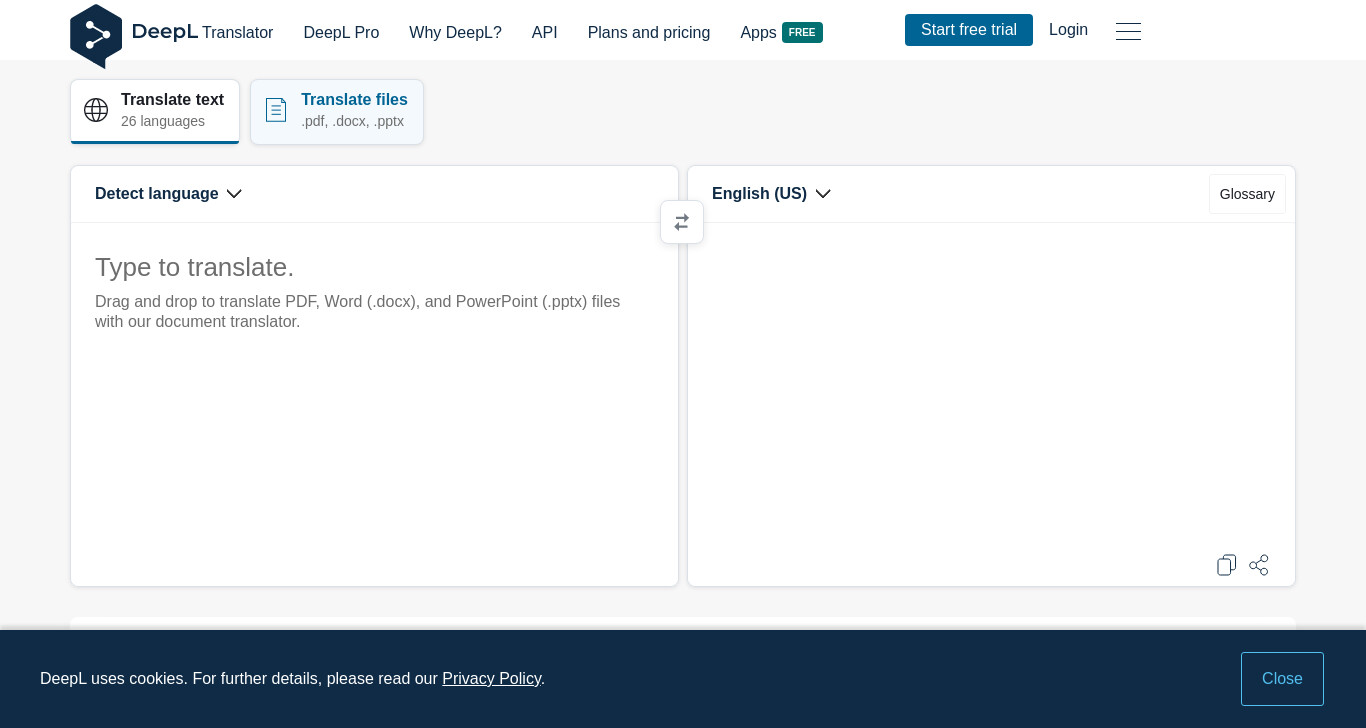Close the cookie notice banner
This screenshot has width=1366, height=728.
coord(1282,679)
